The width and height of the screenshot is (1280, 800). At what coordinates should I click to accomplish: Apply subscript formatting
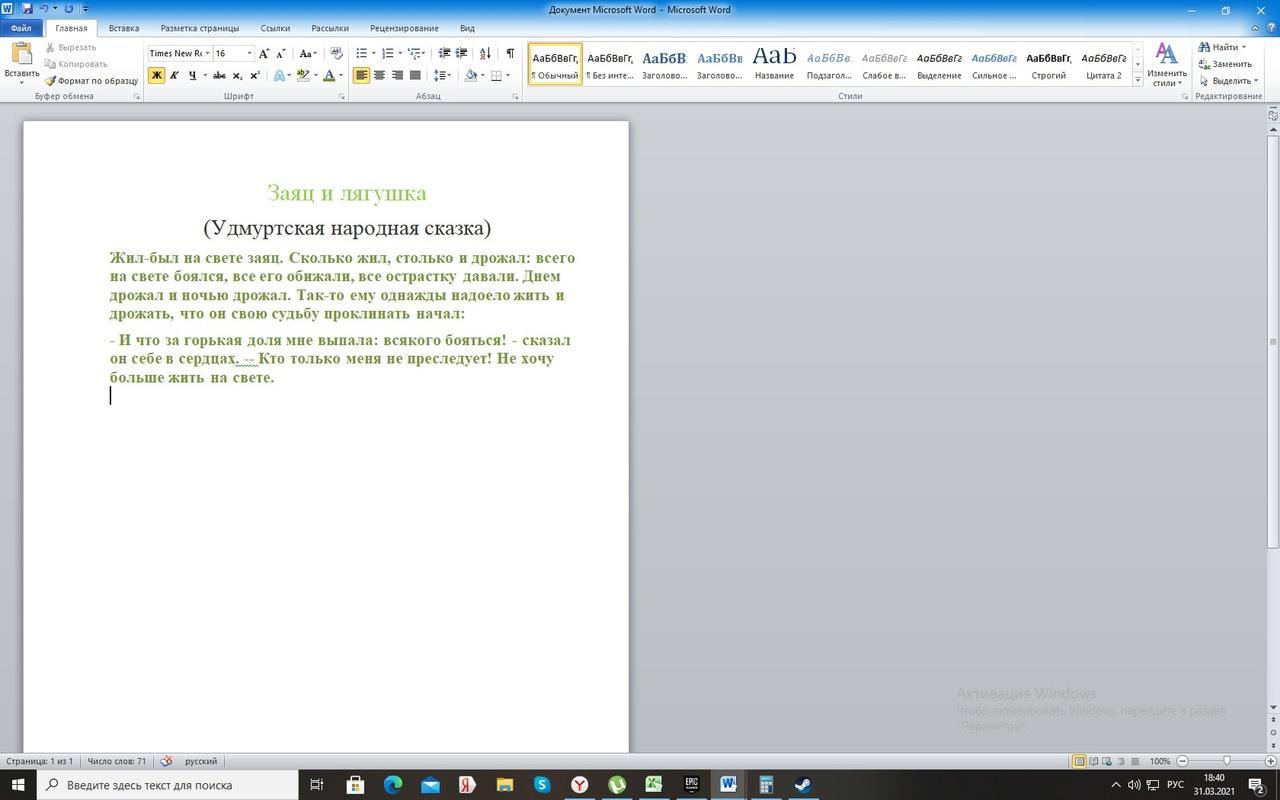[x=237, y=76]
